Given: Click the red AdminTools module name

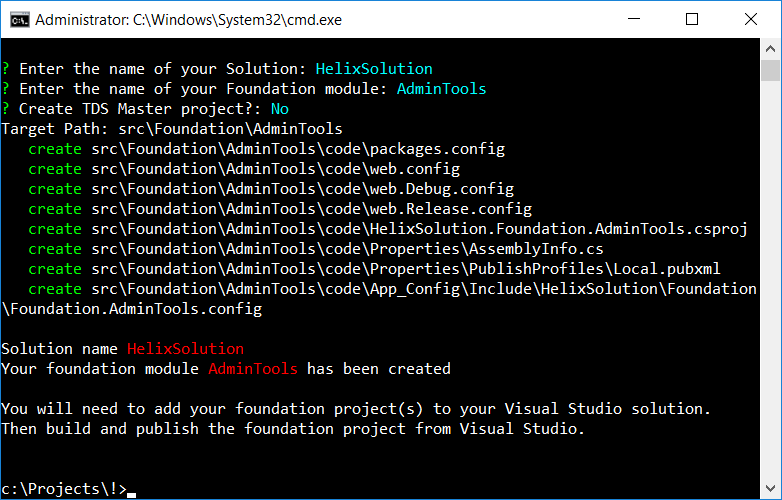Looking at the screenshot, I should (252, 369).
